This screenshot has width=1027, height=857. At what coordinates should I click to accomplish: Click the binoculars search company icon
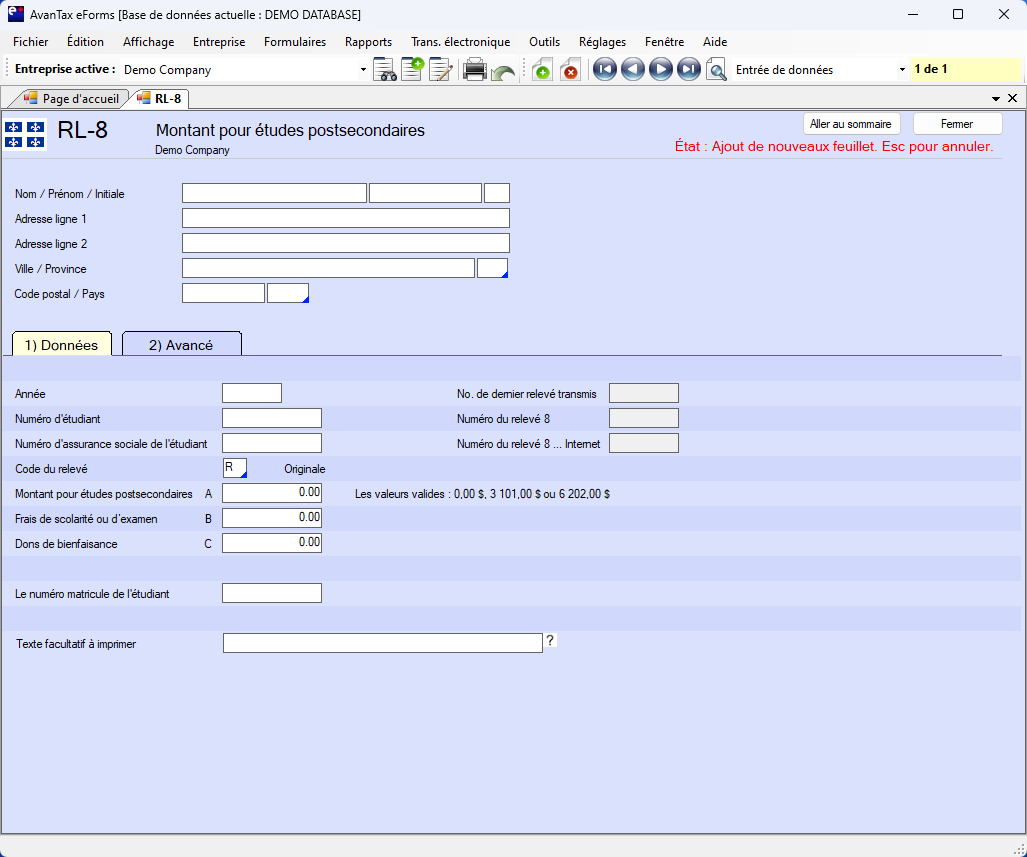point(385,70)
